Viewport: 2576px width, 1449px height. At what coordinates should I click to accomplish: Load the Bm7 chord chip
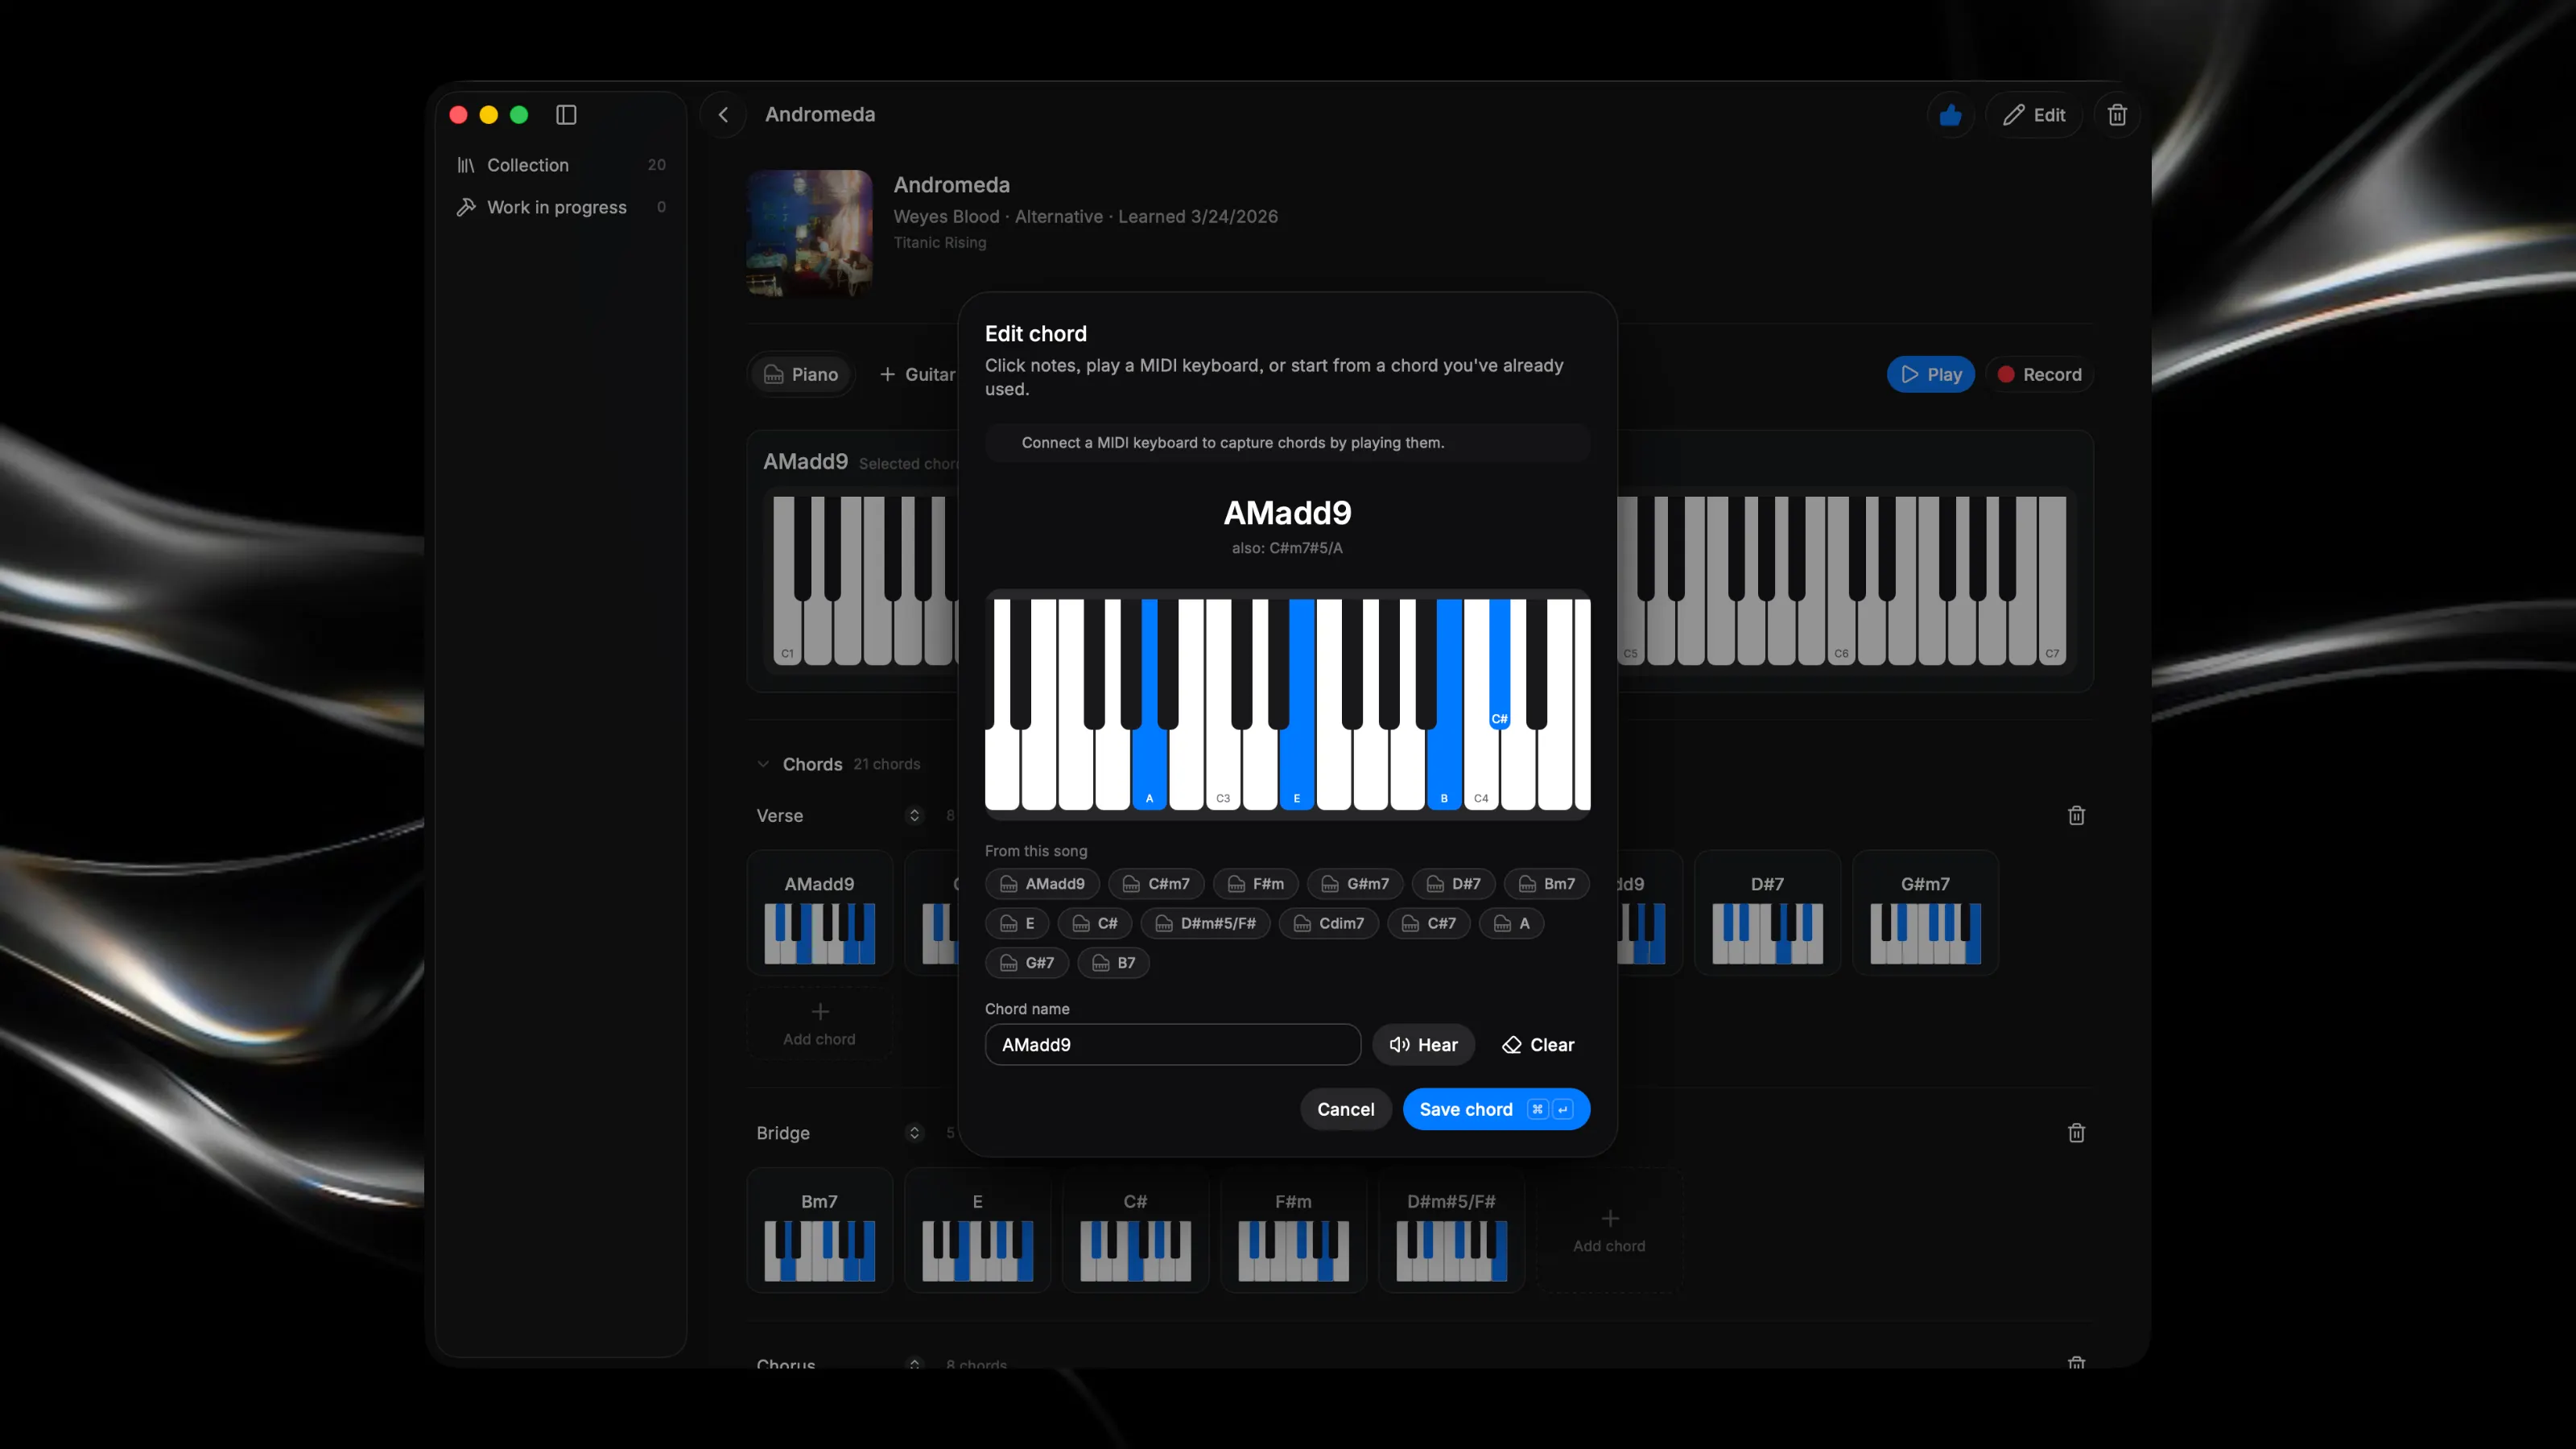pyautogui.click(x=1547, y=884)
